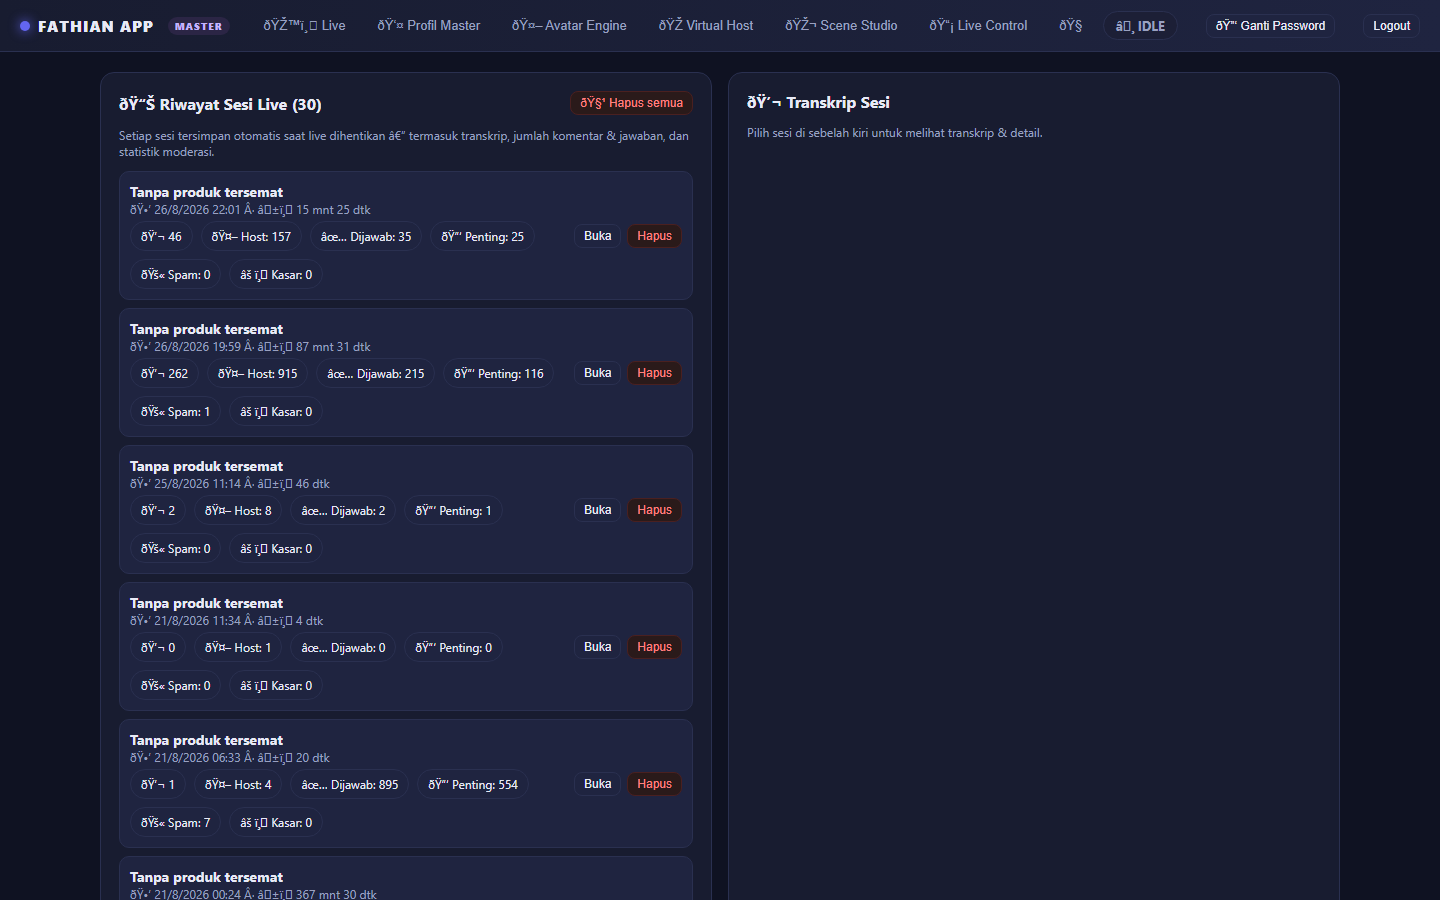1440x900 pixels.
Task: Select the 'Host: 1' chip
Action: (x=238, y=648)
